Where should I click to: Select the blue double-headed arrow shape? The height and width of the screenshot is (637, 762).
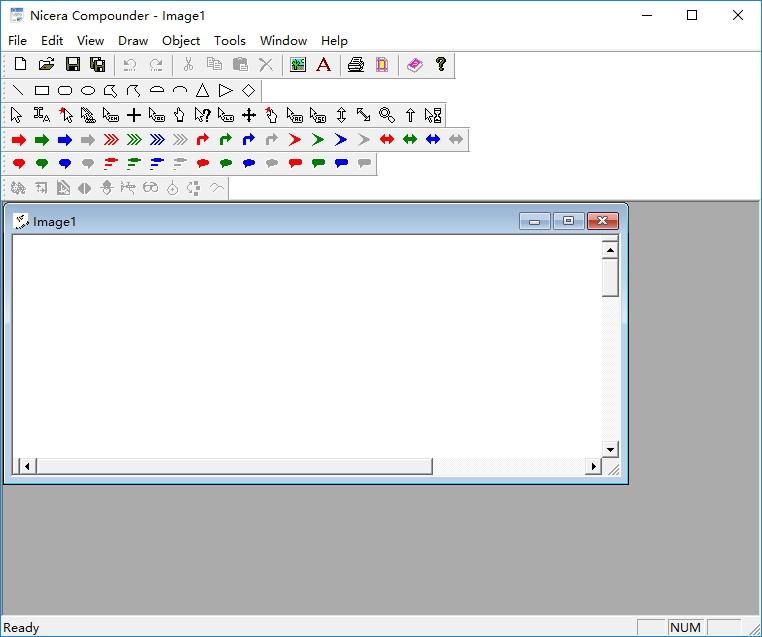(x=433, y=140)
